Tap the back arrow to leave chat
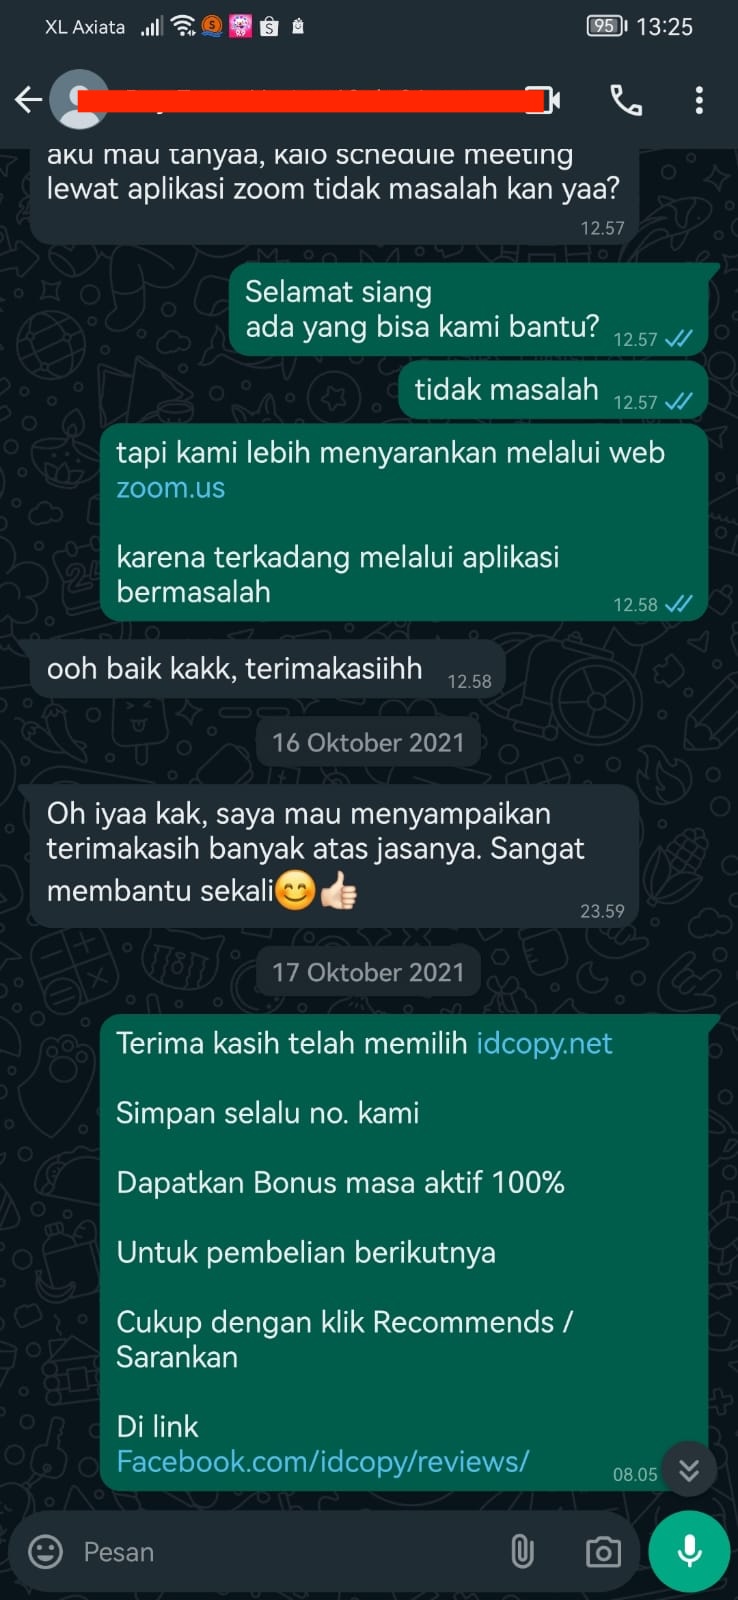Image resolution: width=738 pixels, height=1600 pixels. pyautogui.click(x=28, y=99)
